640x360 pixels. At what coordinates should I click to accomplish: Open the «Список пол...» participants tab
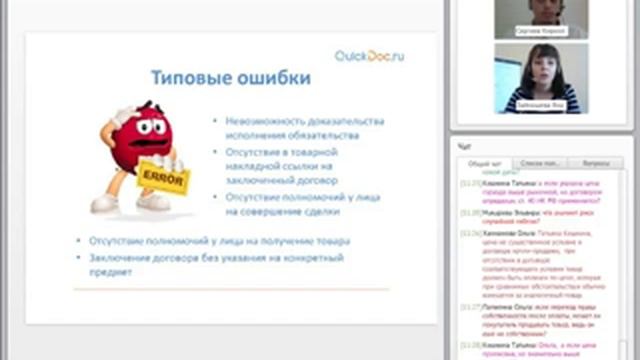(x=540, y=164)
